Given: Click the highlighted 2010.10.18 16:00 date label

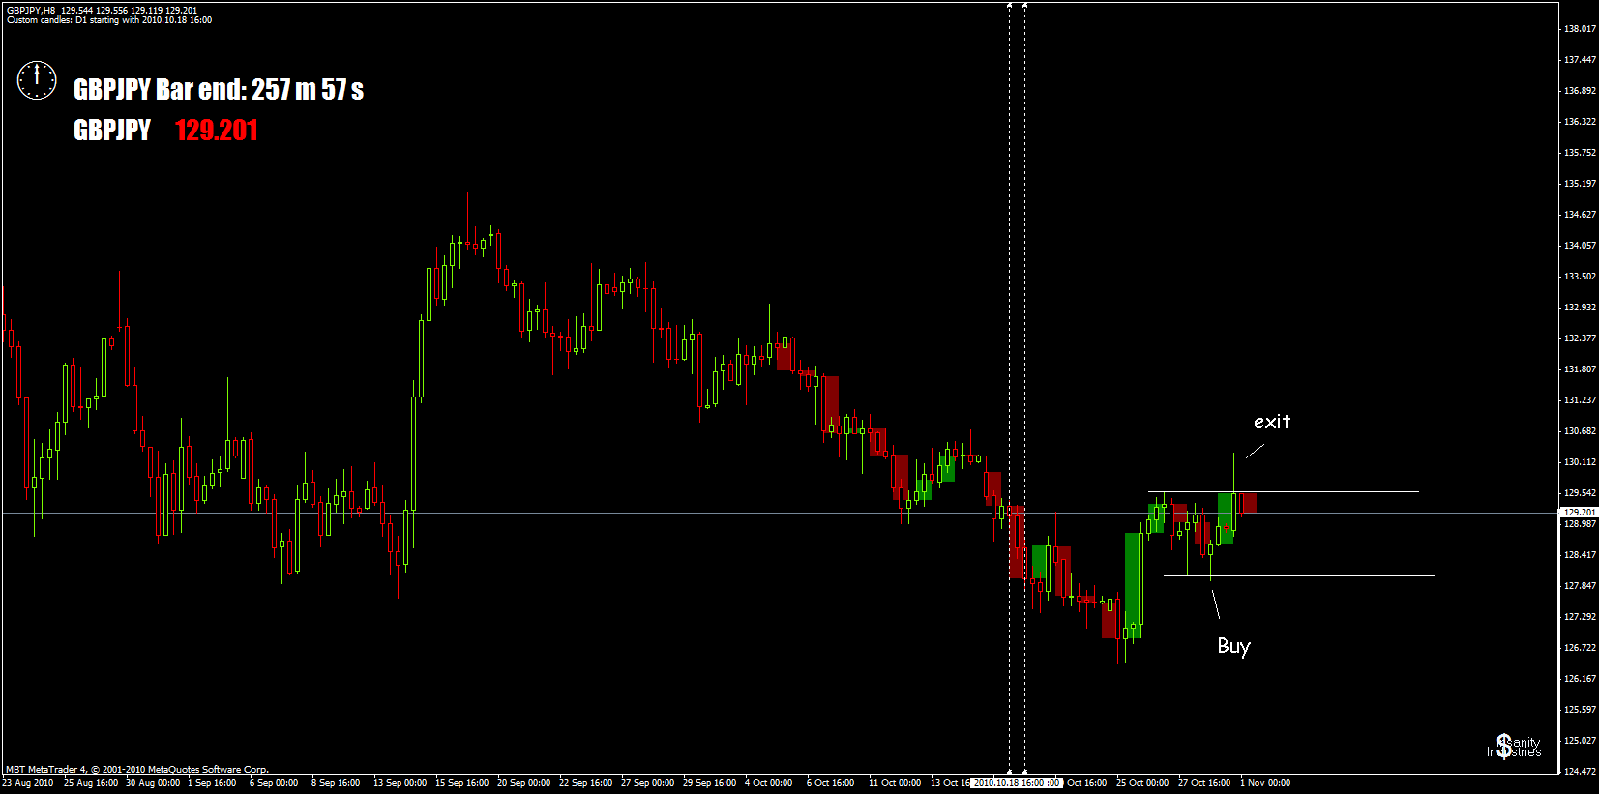Looking at the screenshot, I should coord(1017,783).
